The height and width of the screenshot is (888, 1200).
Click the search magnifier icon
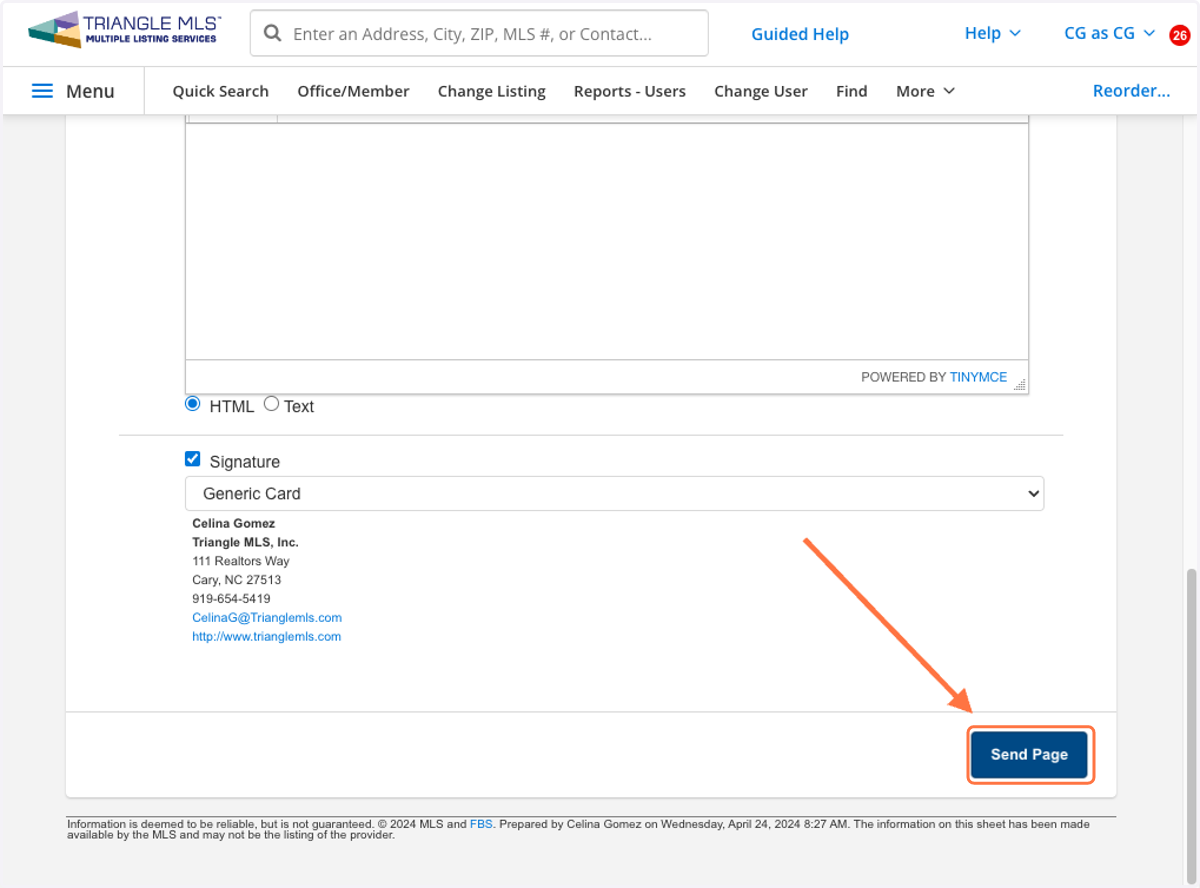point(272,34)
